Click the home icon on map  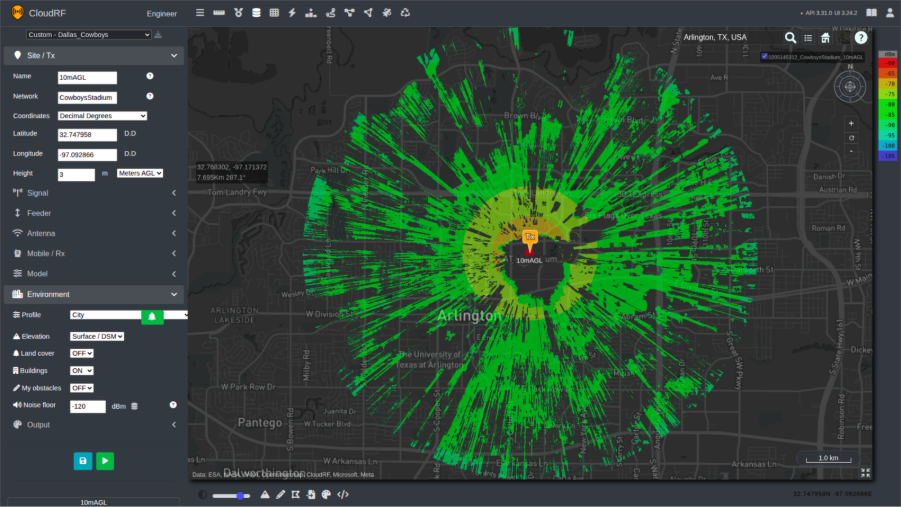pos(825,38)
